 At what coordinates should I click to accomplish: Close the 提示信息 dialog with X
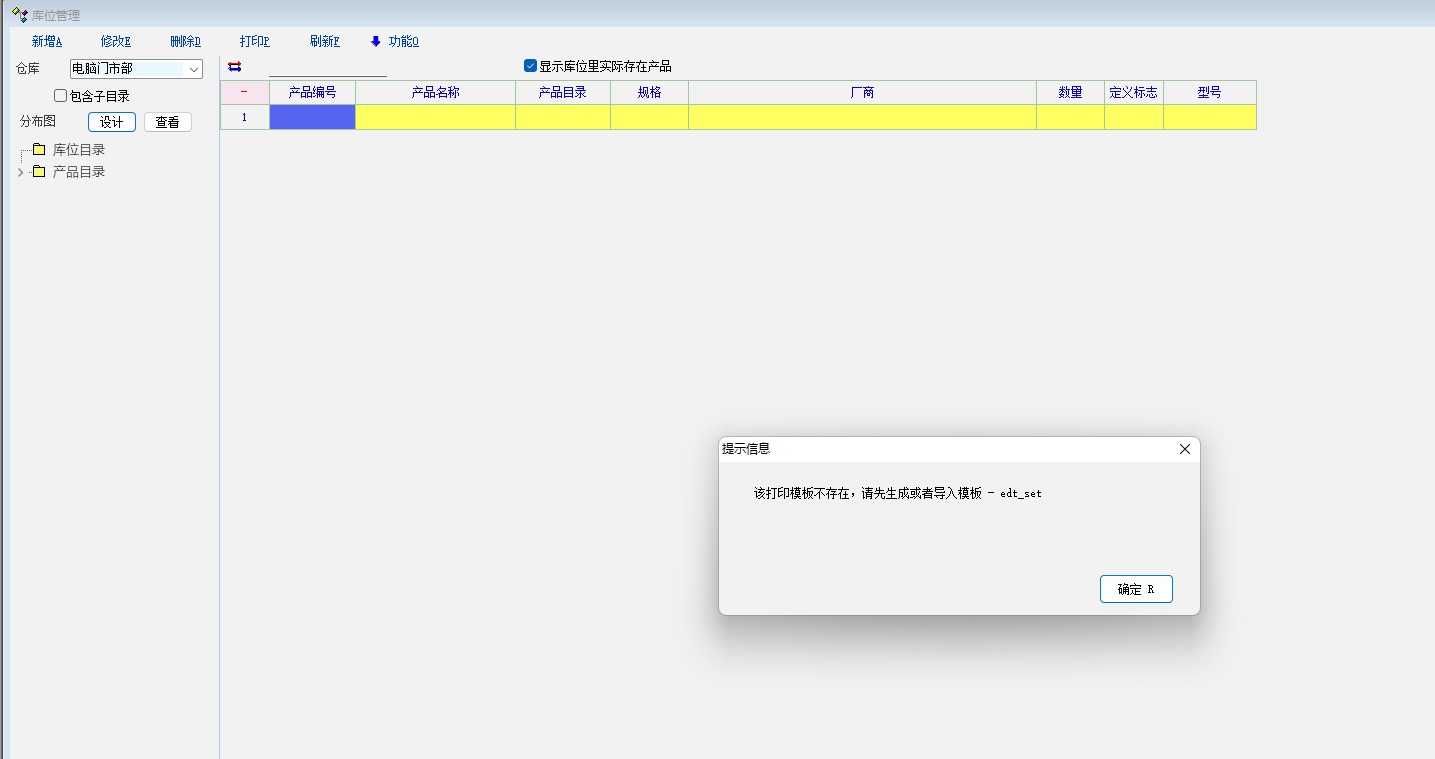(1185, 449)
